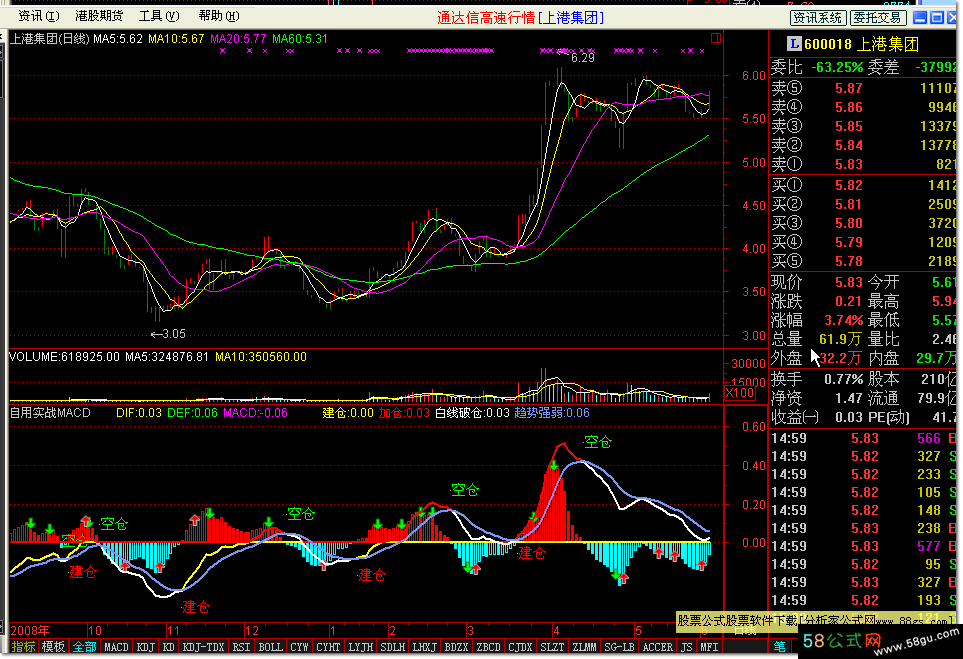Click the 自用实战MACD indicator title
The height and width of the screenshot is (659, 963).
click(x=50, y=413)
